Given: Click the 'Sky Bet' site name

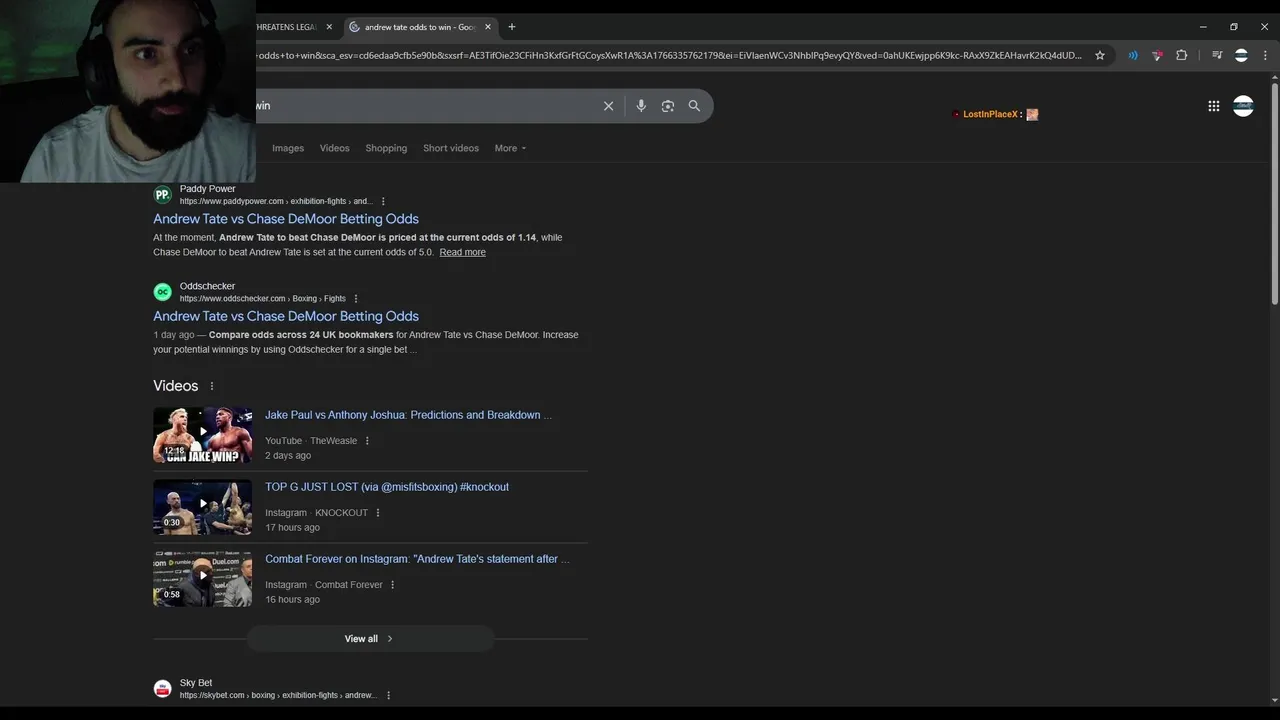Looking at the screenshot, I should pos(196,683).
